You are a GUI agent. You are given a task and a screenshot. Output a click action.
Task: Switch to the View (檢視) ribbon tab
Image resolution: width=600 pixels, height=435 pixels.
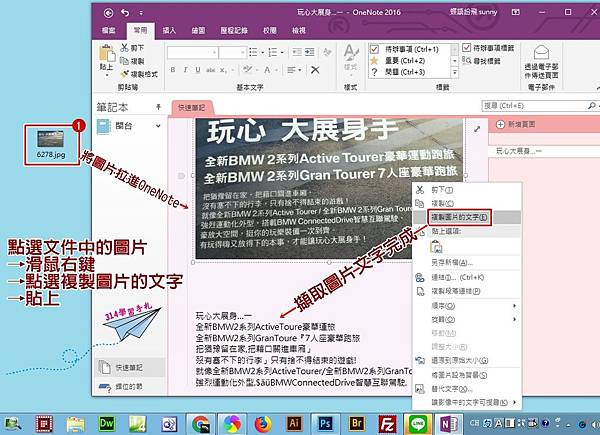click(x=299, y=30)
